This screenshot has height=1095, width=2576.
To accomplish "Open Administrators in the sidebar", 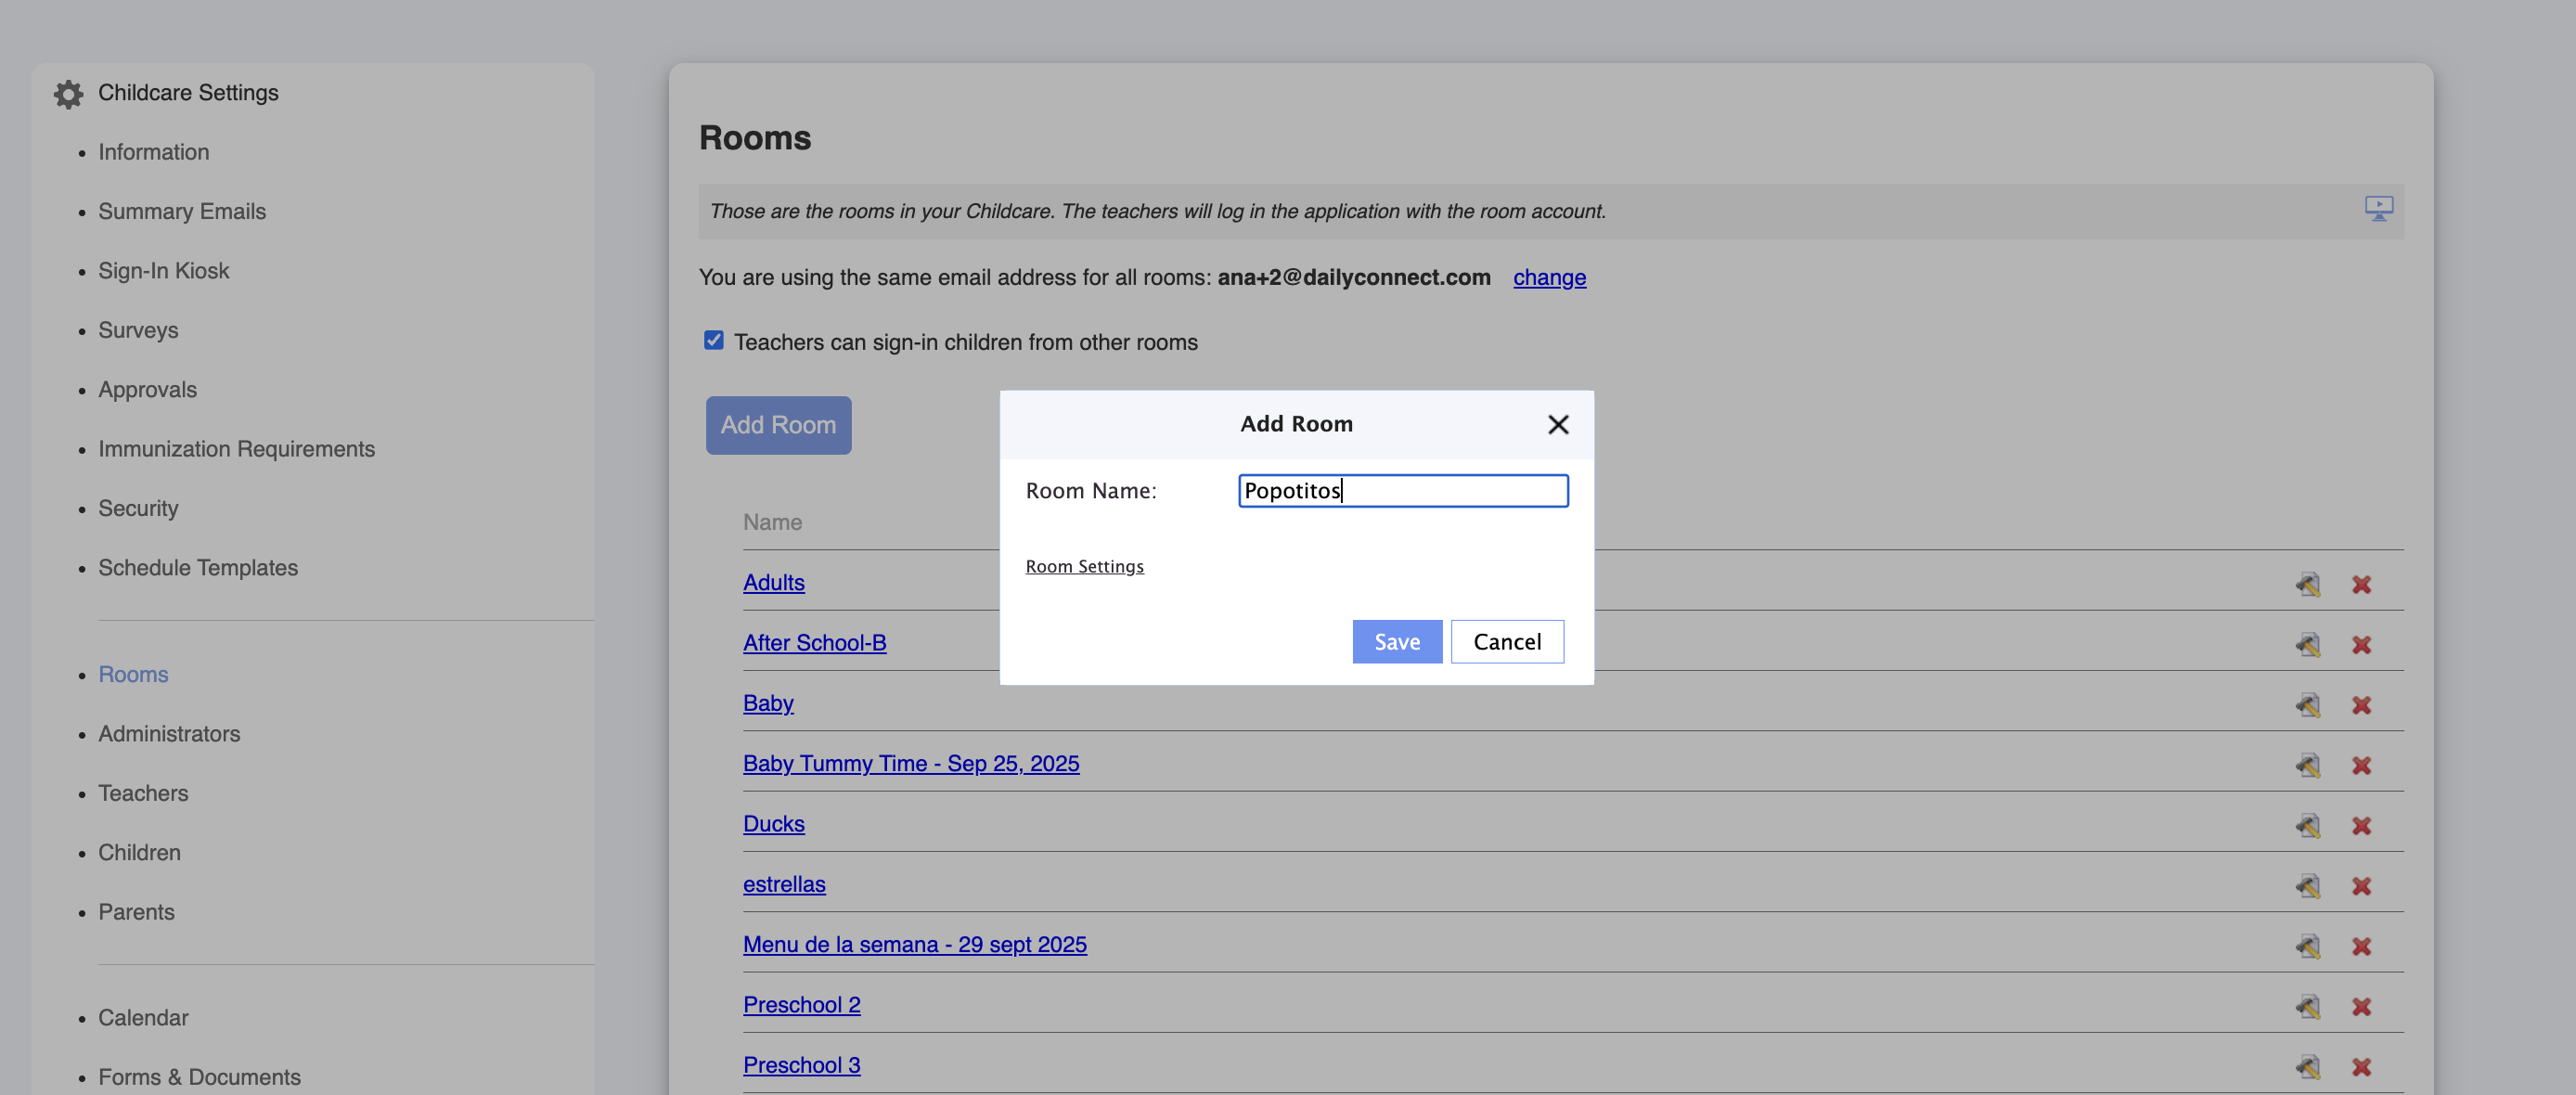I will pyautogui.click(x=169, y=733).
